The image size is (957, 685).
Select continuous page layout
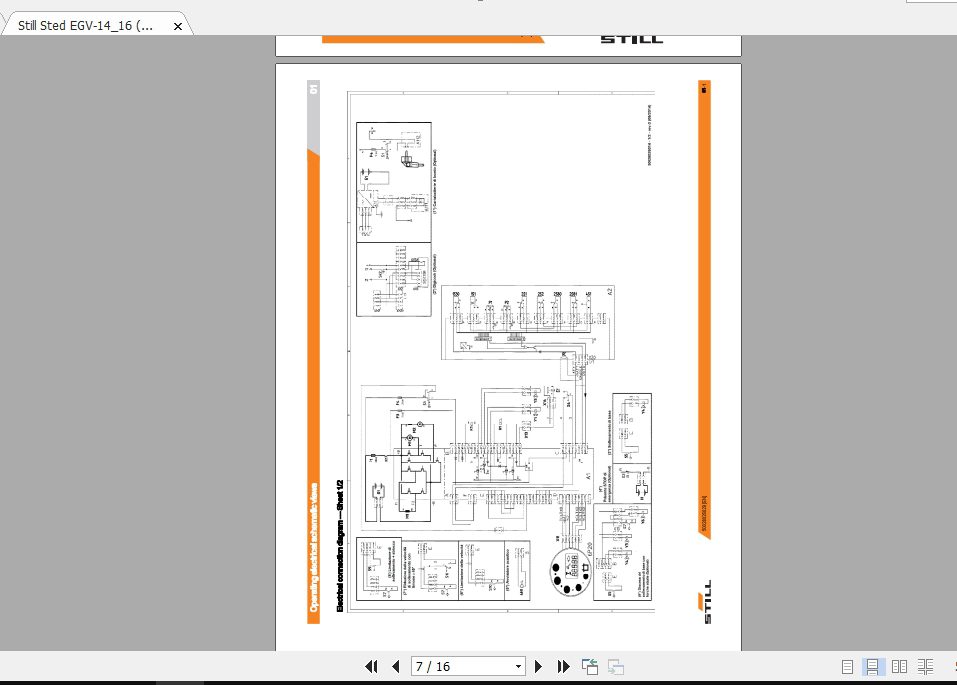[x=873, y=667]
